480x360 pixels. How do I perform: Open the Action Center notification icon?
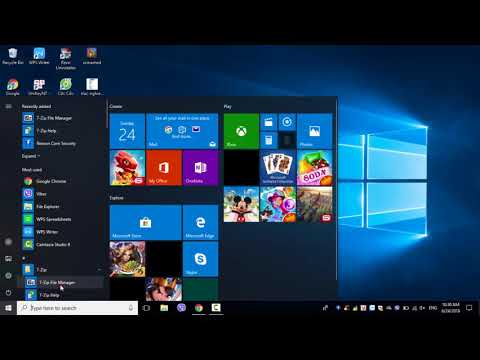pos(469,308)
